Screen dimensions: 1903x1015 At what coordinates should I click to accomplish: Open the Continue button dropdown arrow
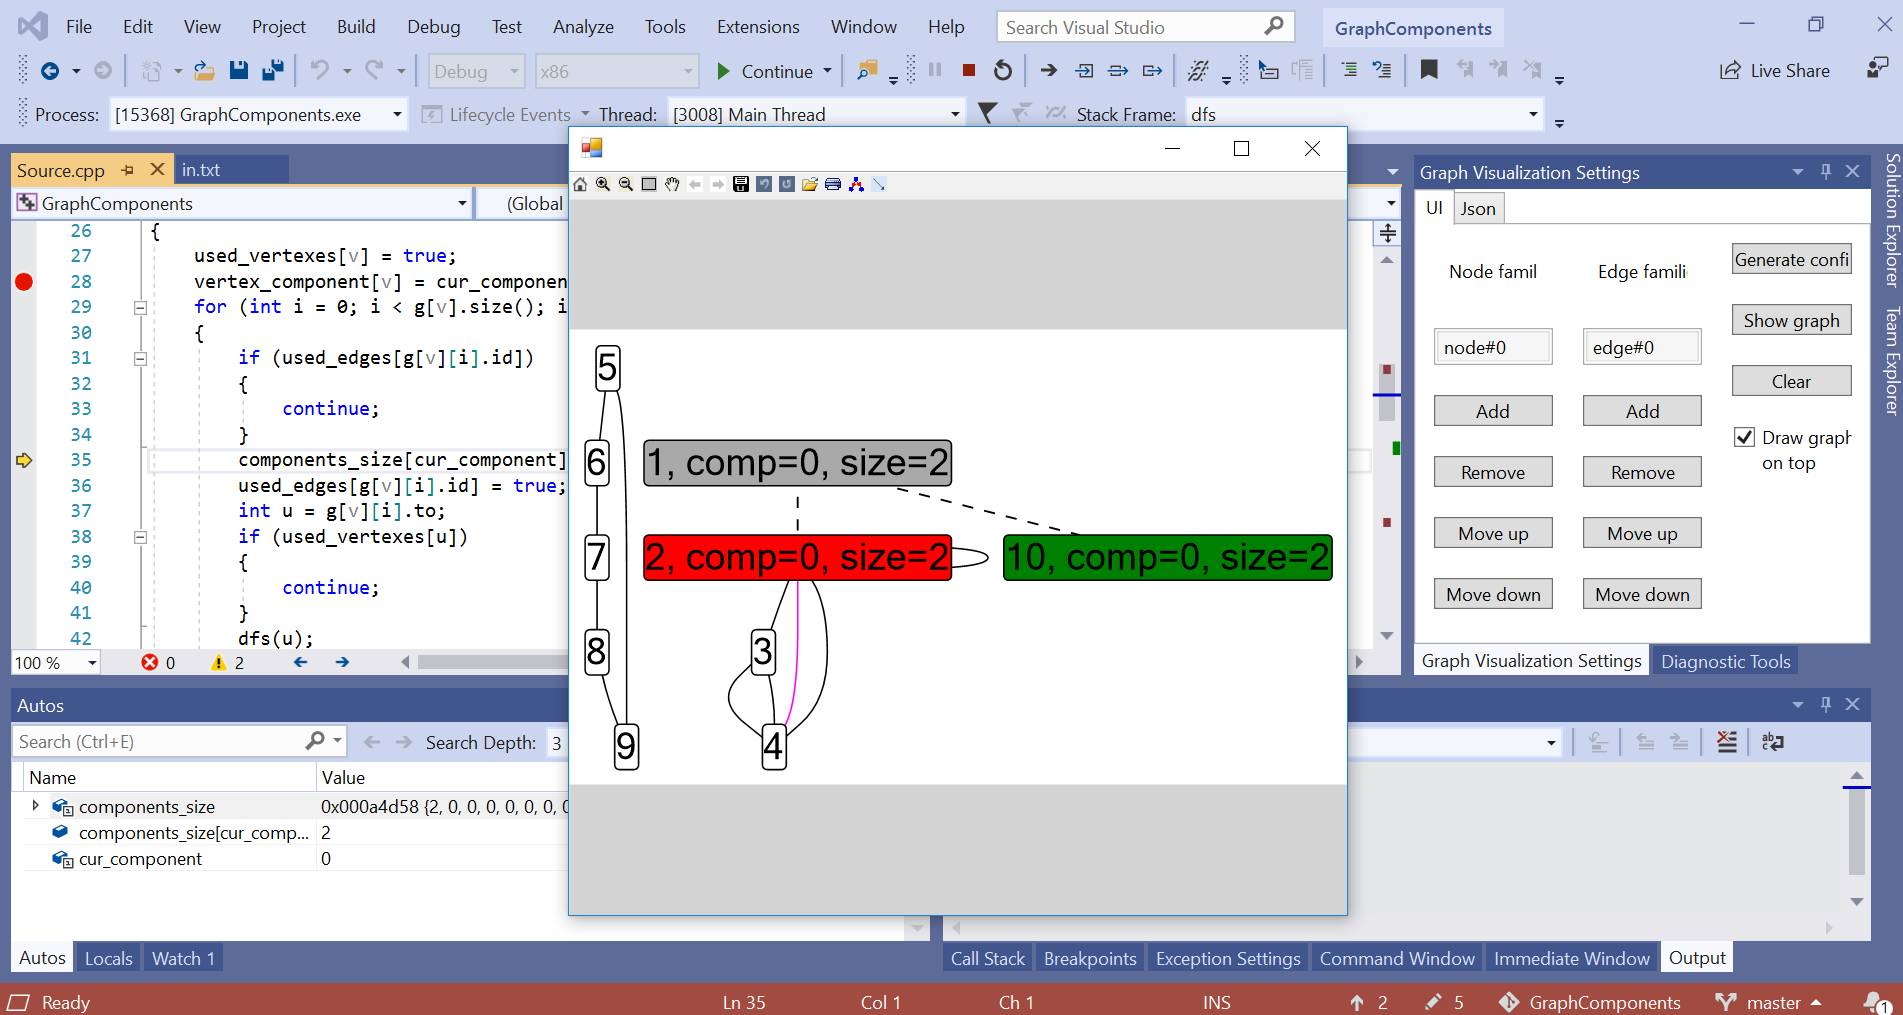click(x=828, y=71)
